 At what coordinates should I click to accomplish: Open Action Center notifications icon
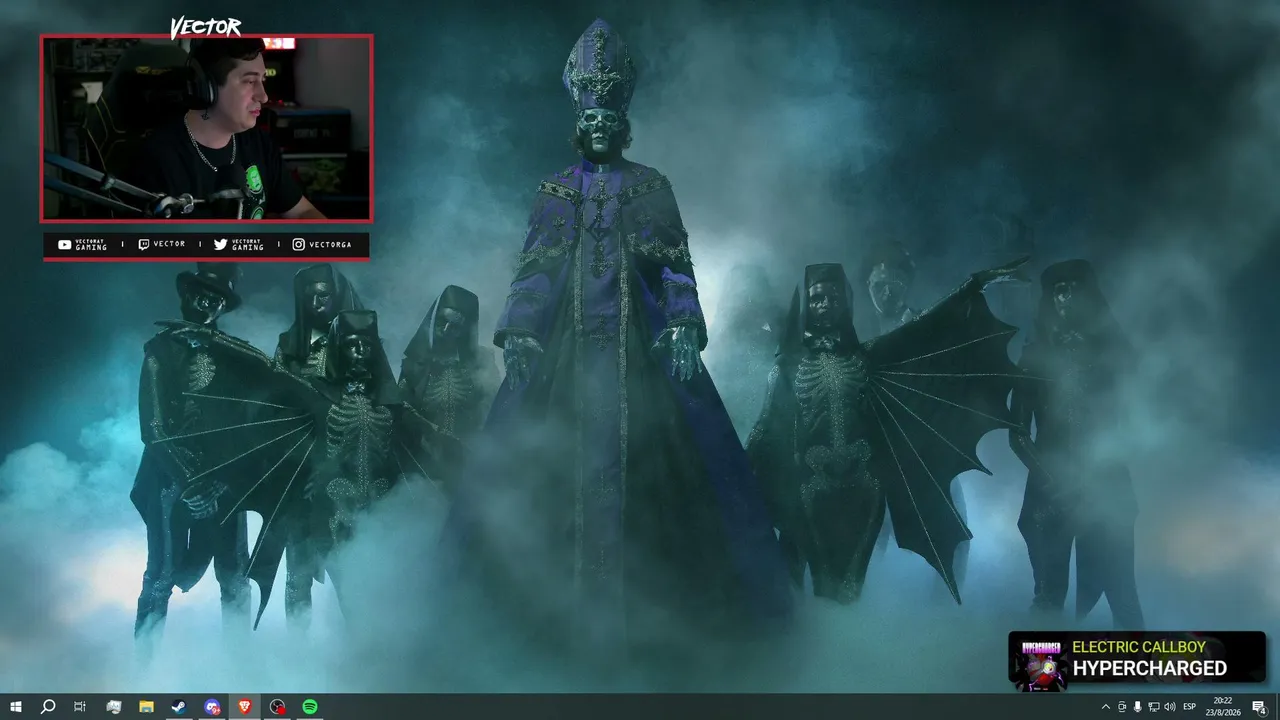[1260, 707]
